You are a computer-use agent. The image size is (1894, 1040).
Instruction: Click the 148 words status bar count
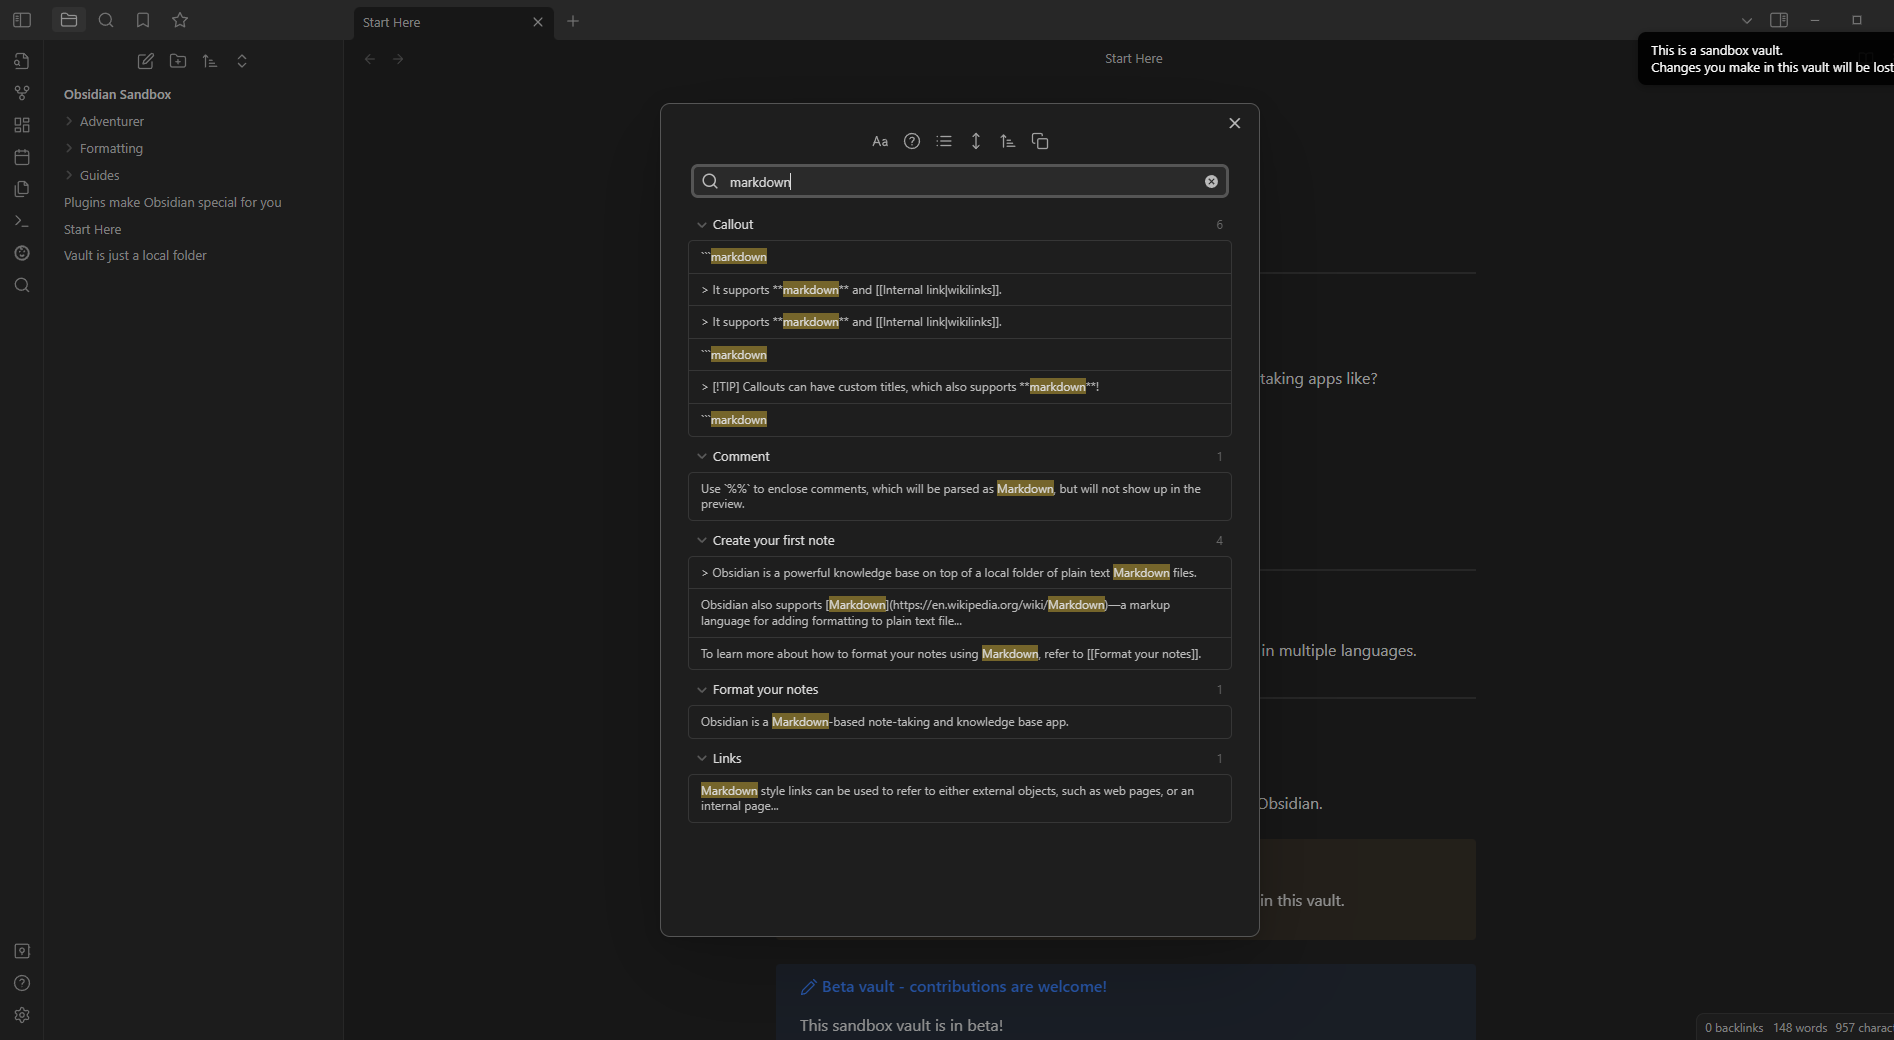tap(1800, 1027)
